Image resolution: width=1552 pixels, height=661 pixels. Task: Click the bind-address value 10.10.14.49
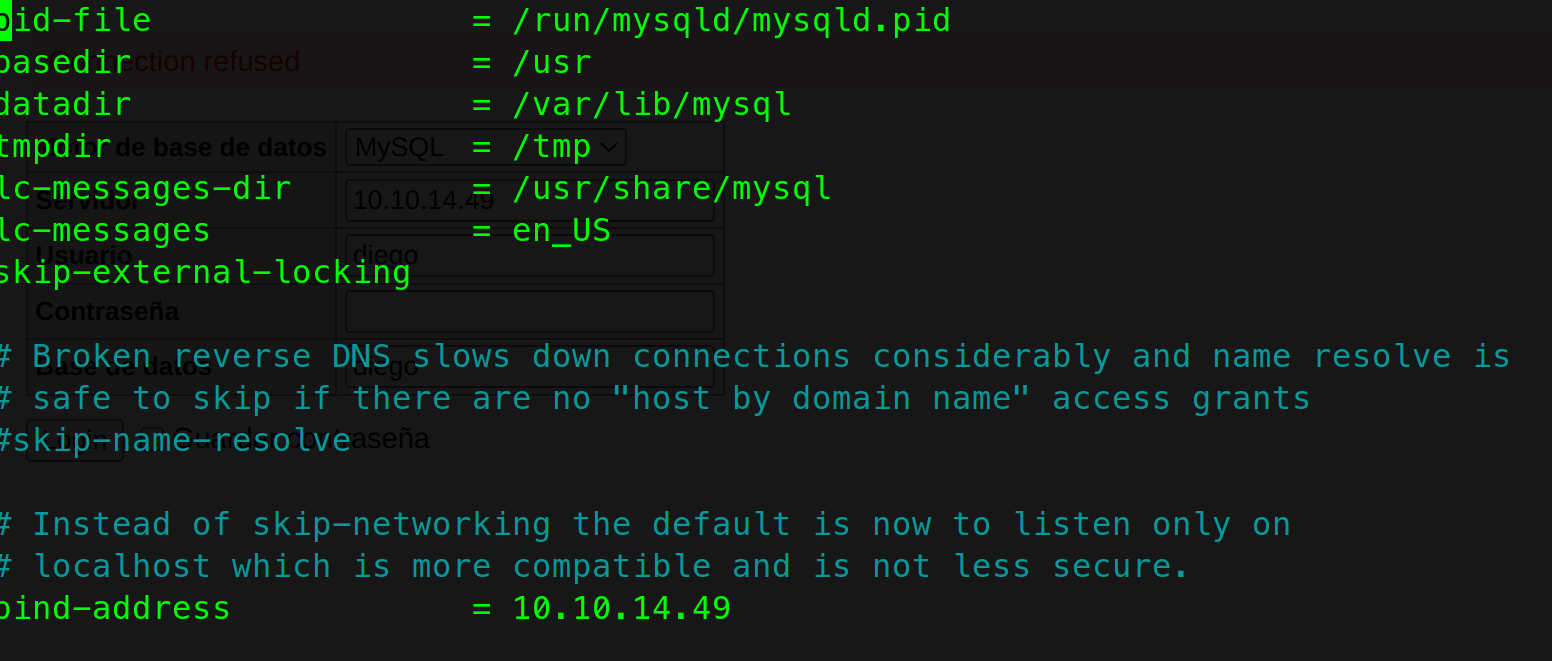[621, 609]
